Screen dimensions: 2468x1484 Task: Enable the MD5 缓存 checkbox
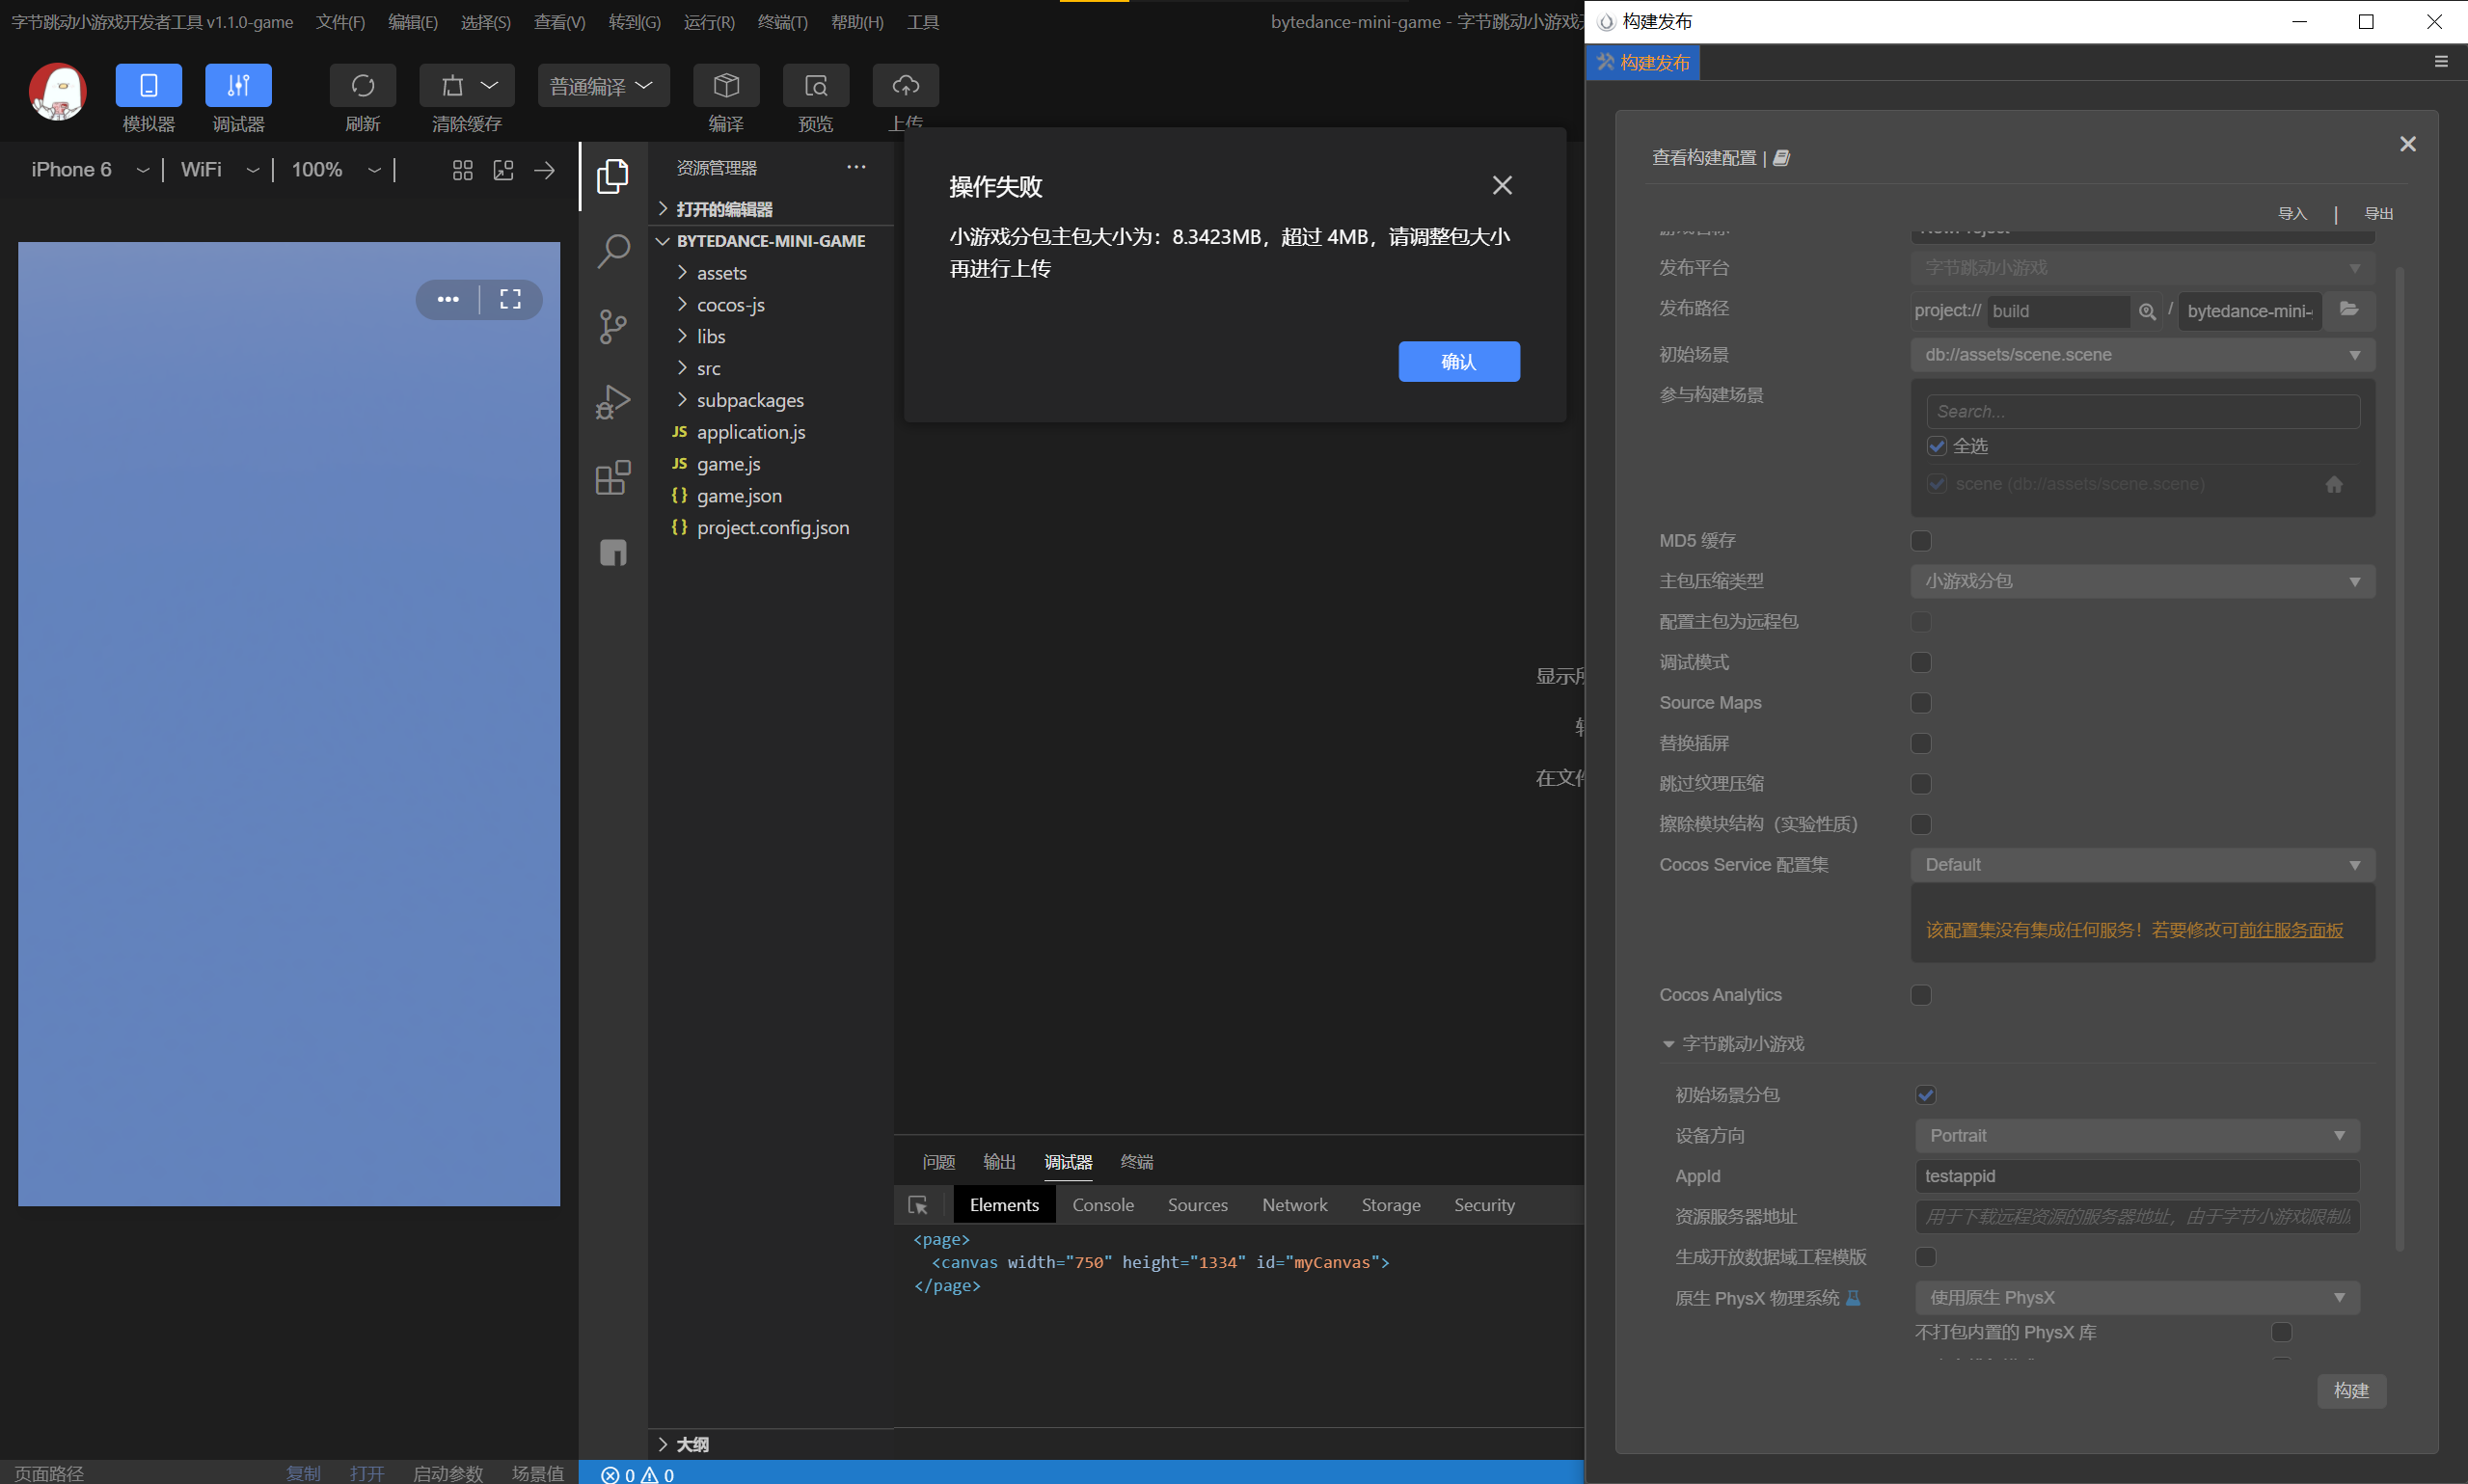click(1920, 541)
